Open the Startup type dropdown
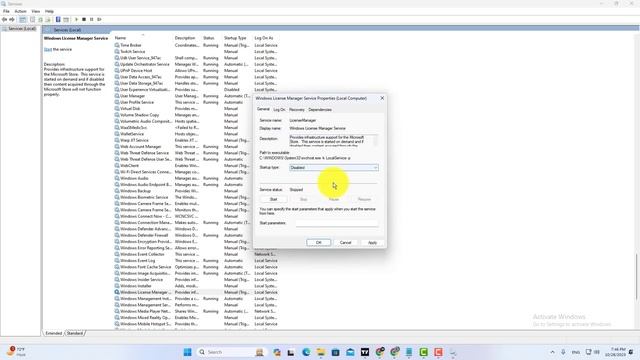 tap(334, 168)
